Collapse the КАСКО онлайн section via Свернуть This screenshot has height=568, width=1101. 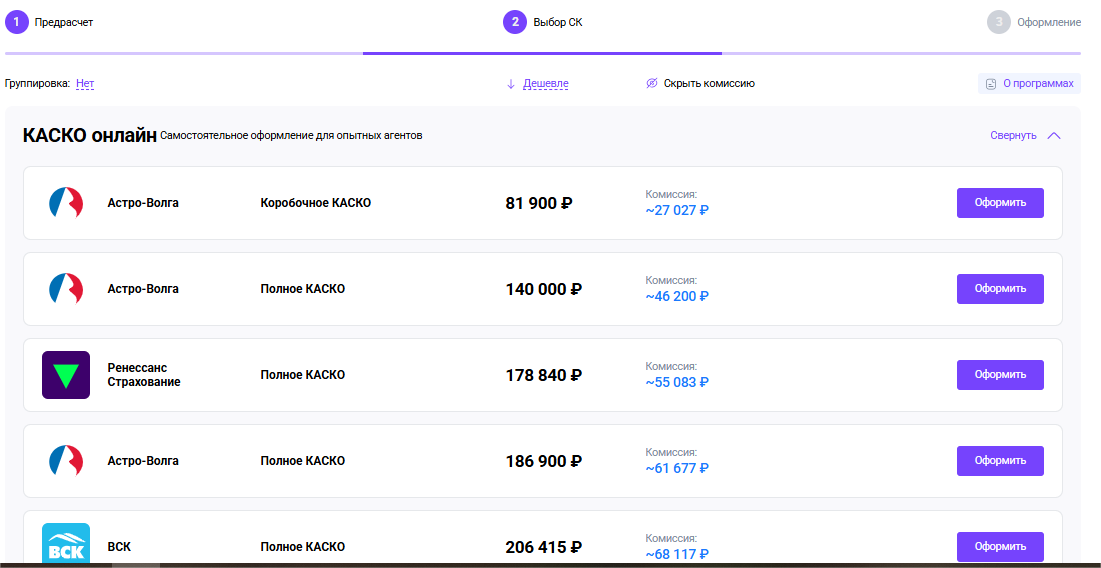[x=1013, y=136]
